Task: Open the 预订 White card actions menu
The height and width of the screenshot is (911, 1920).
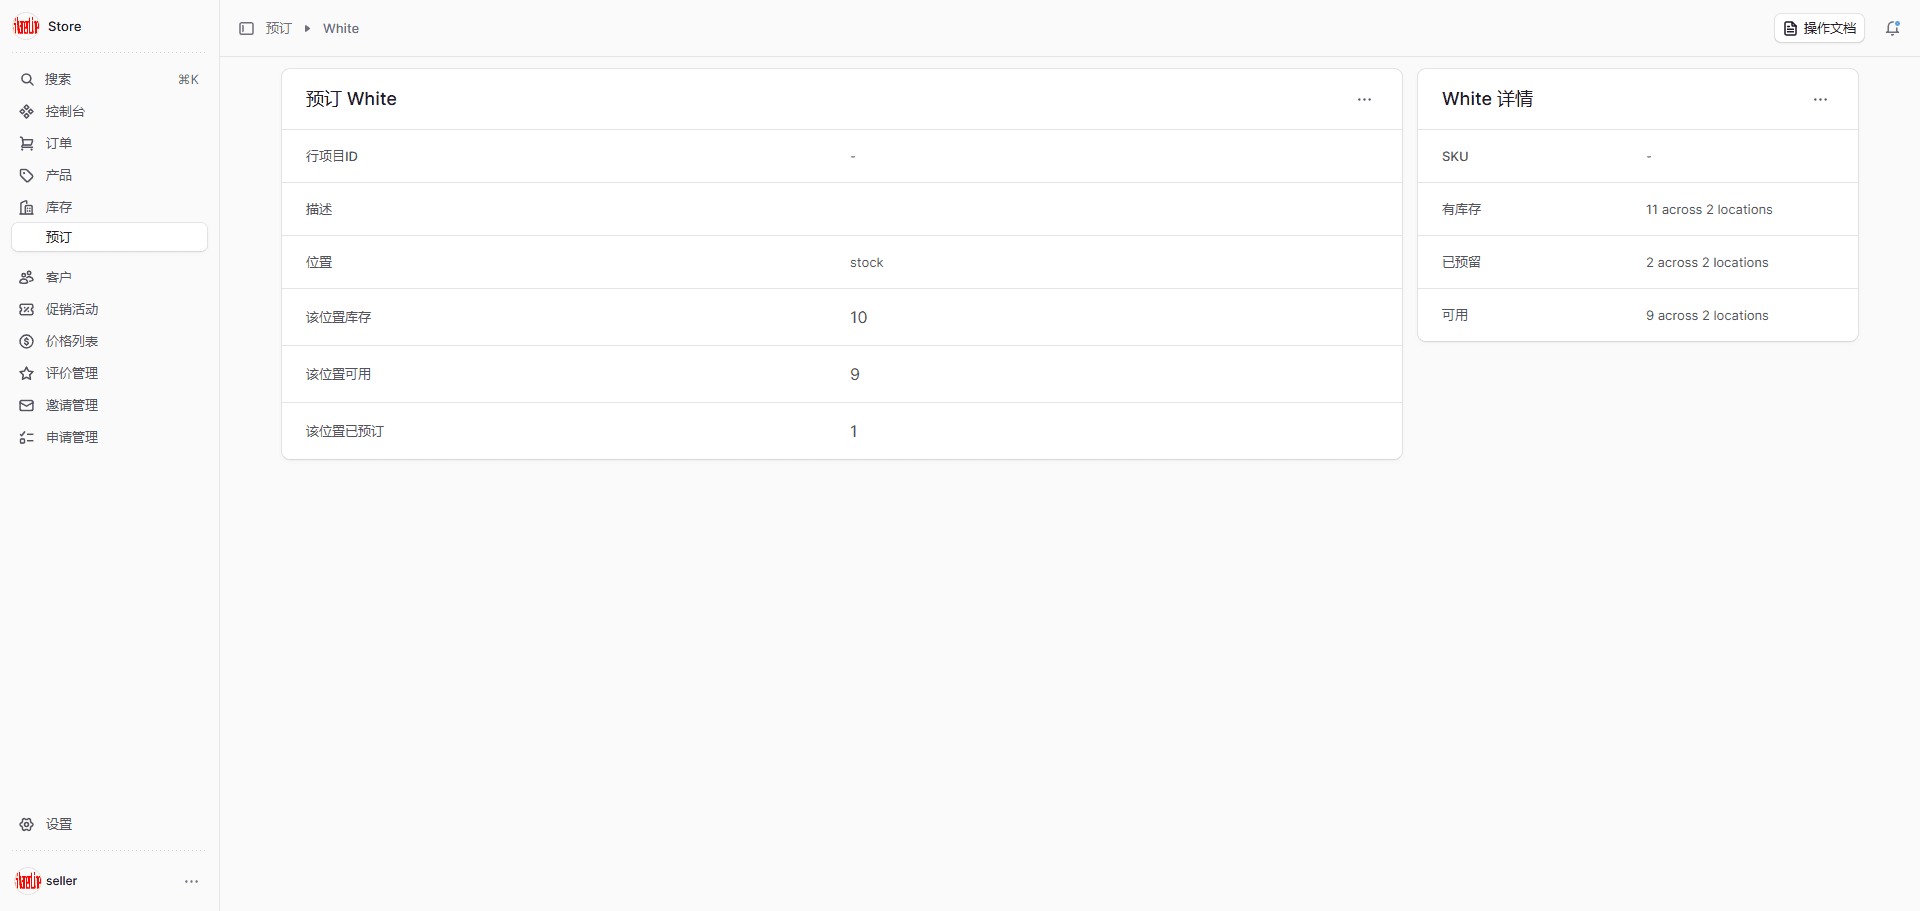Action: click(1364, 100)
